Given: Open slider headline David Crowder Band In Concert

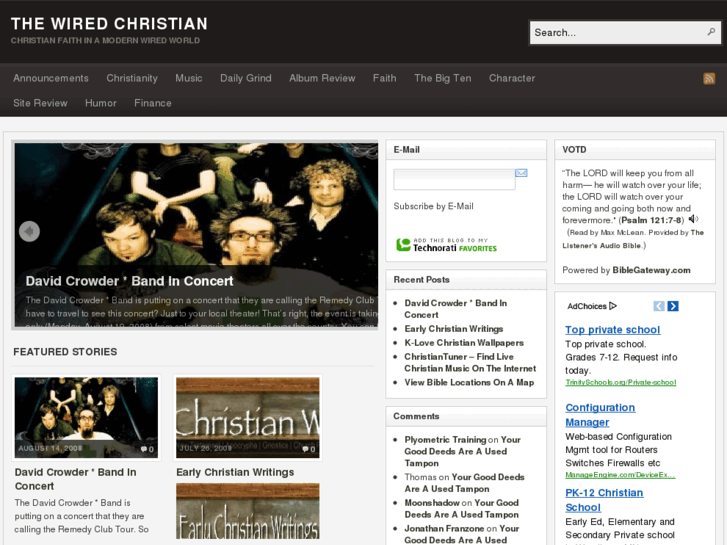Looking at the screenshot, I should 129,281.
